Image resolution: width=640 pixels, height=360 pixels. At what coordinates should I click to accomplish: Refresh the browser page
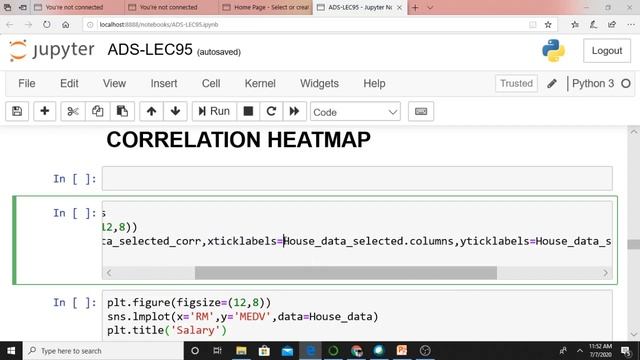(47, 24)
